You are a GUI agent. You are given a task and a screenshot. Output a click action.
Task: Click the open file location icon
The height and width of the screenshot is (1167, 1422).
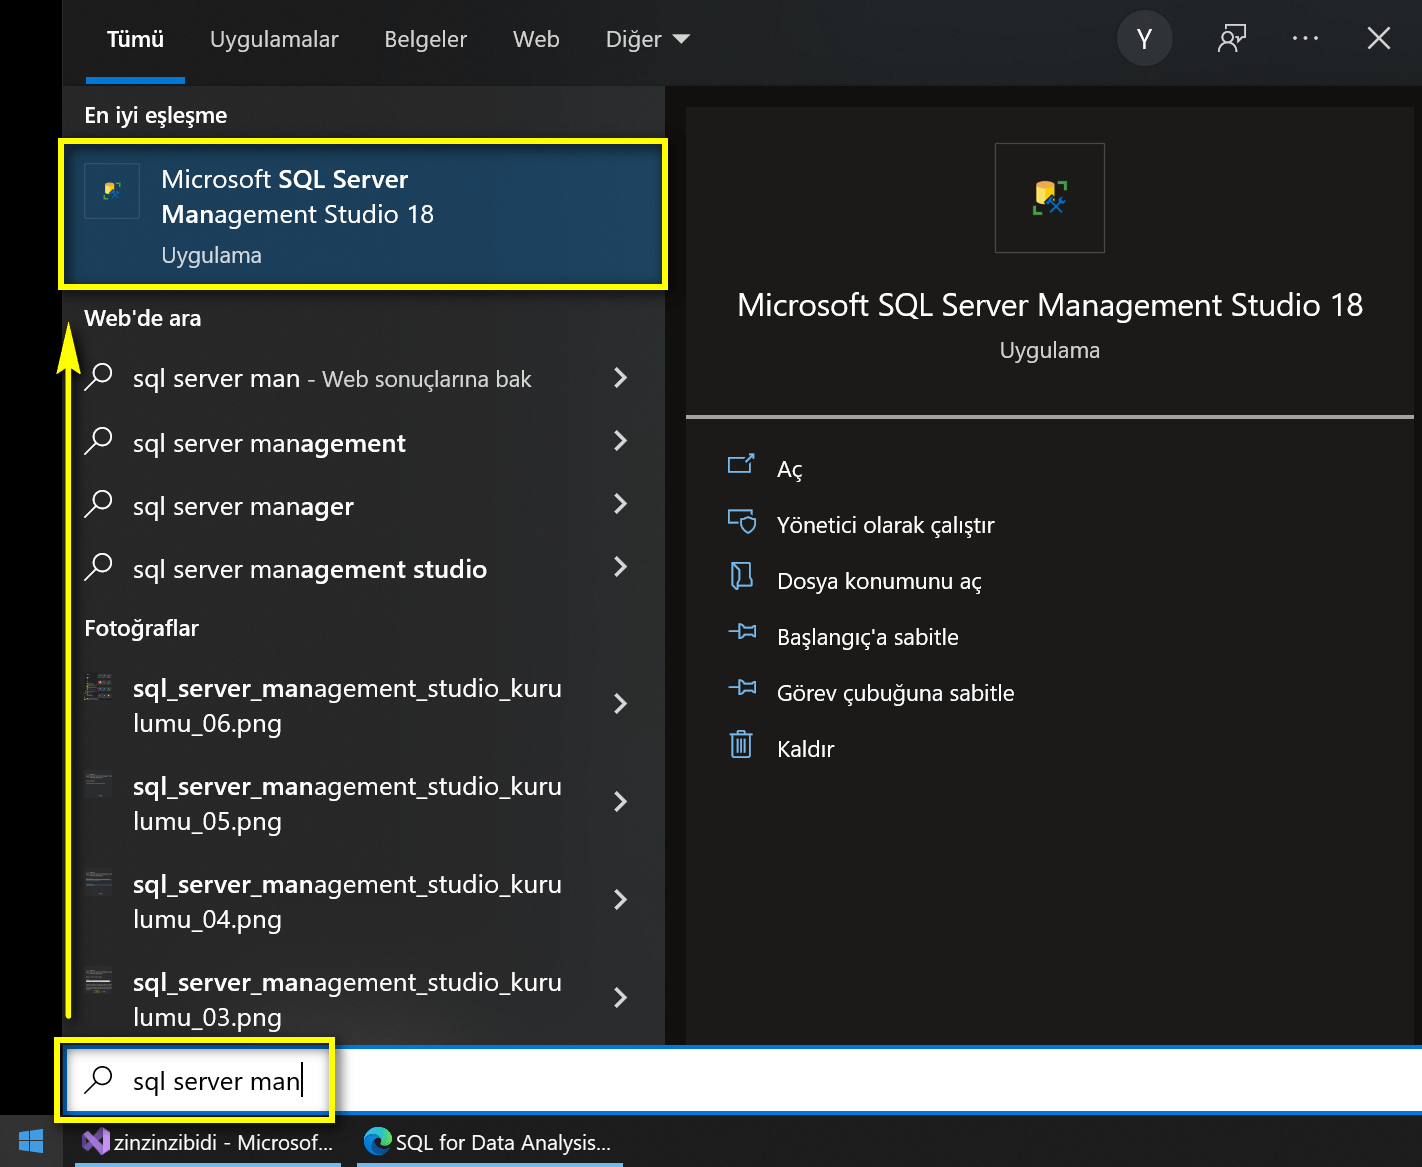tap(741, 576)
